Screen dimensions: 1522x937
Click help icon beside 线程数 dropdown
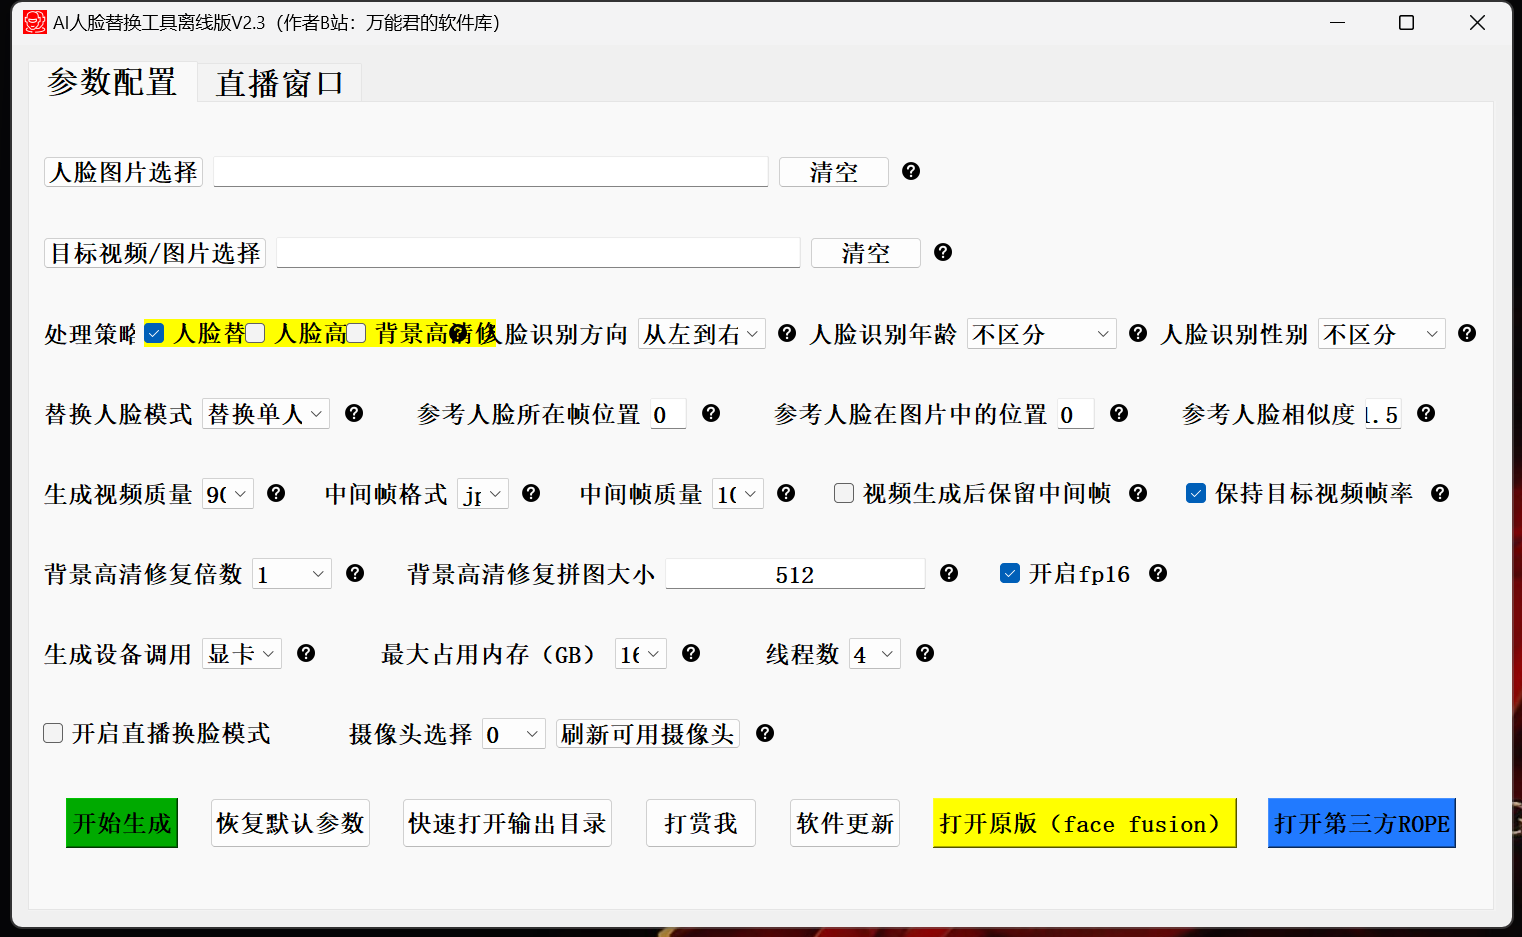pos(925,653)
